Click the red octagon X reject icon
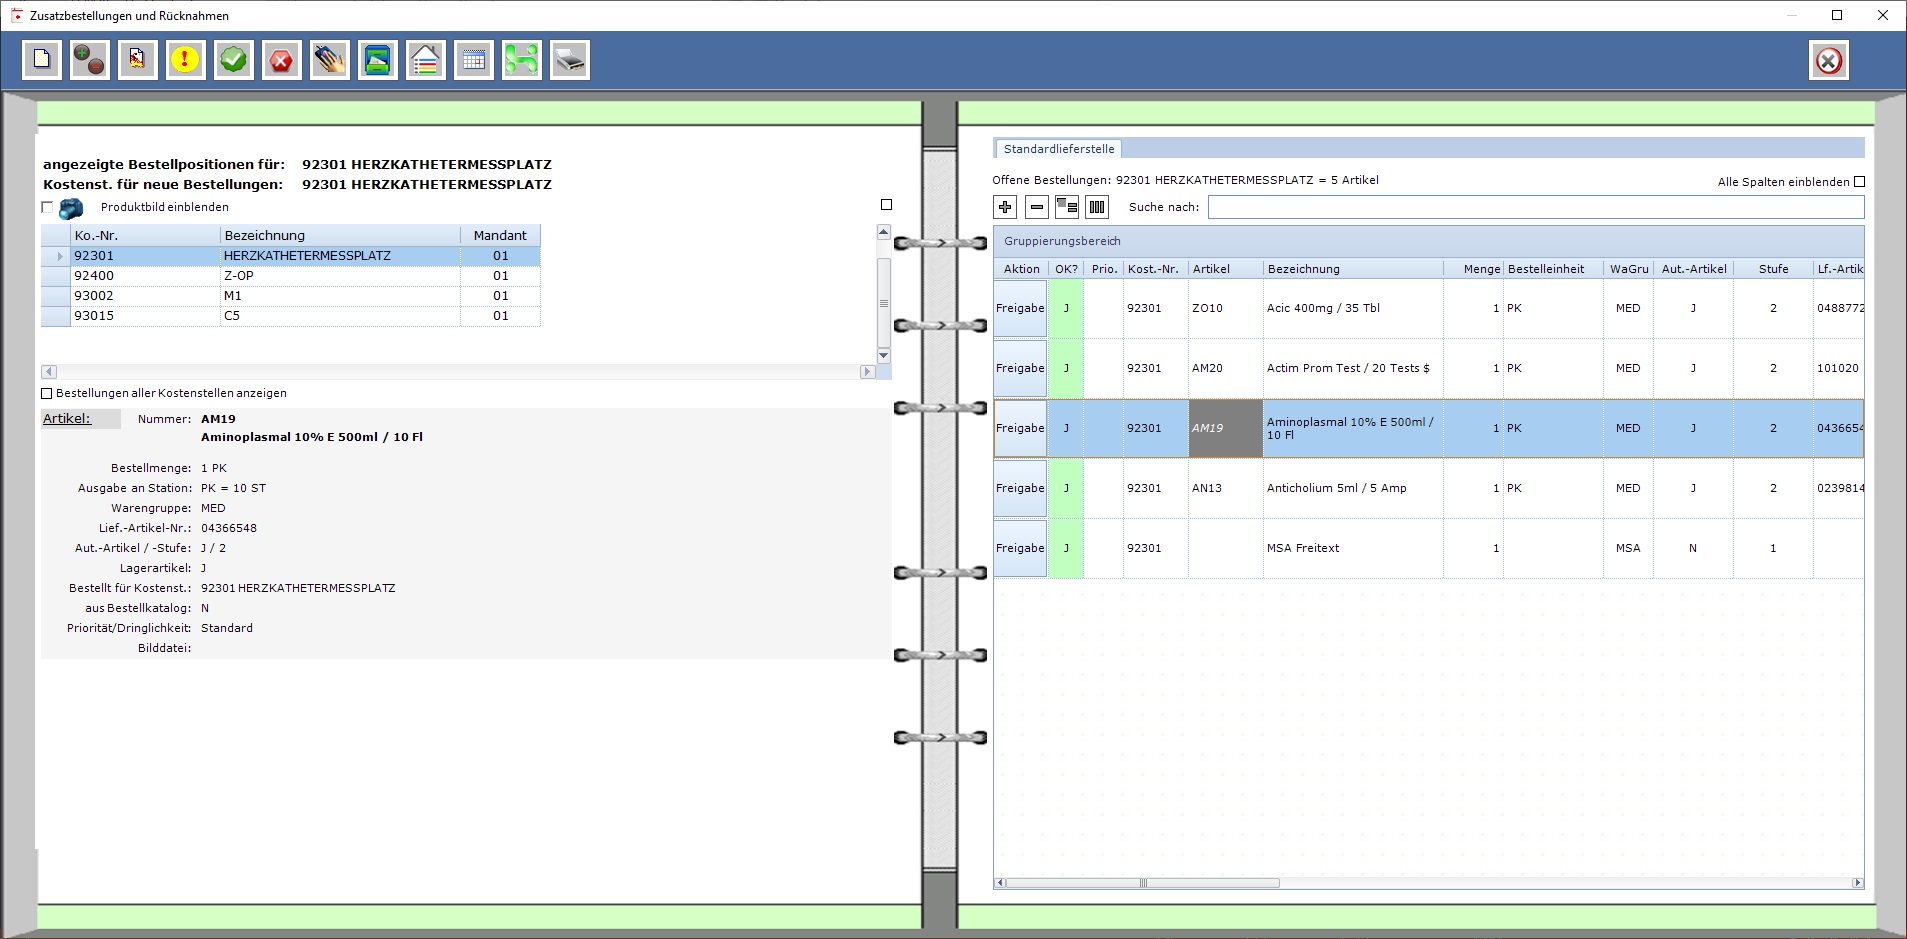This screenshot has width=1907, height=939. 282,60
